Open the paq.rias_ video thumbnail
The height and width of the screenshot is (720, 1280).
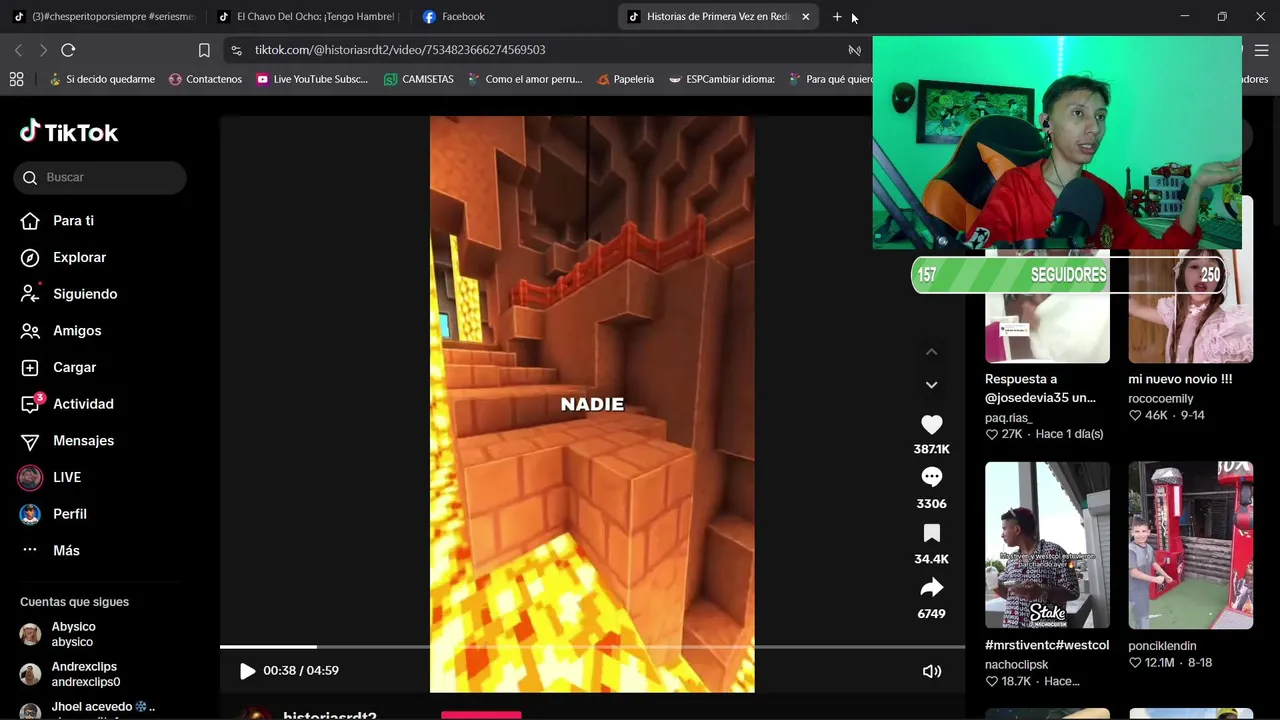[x=1047, y=306]
